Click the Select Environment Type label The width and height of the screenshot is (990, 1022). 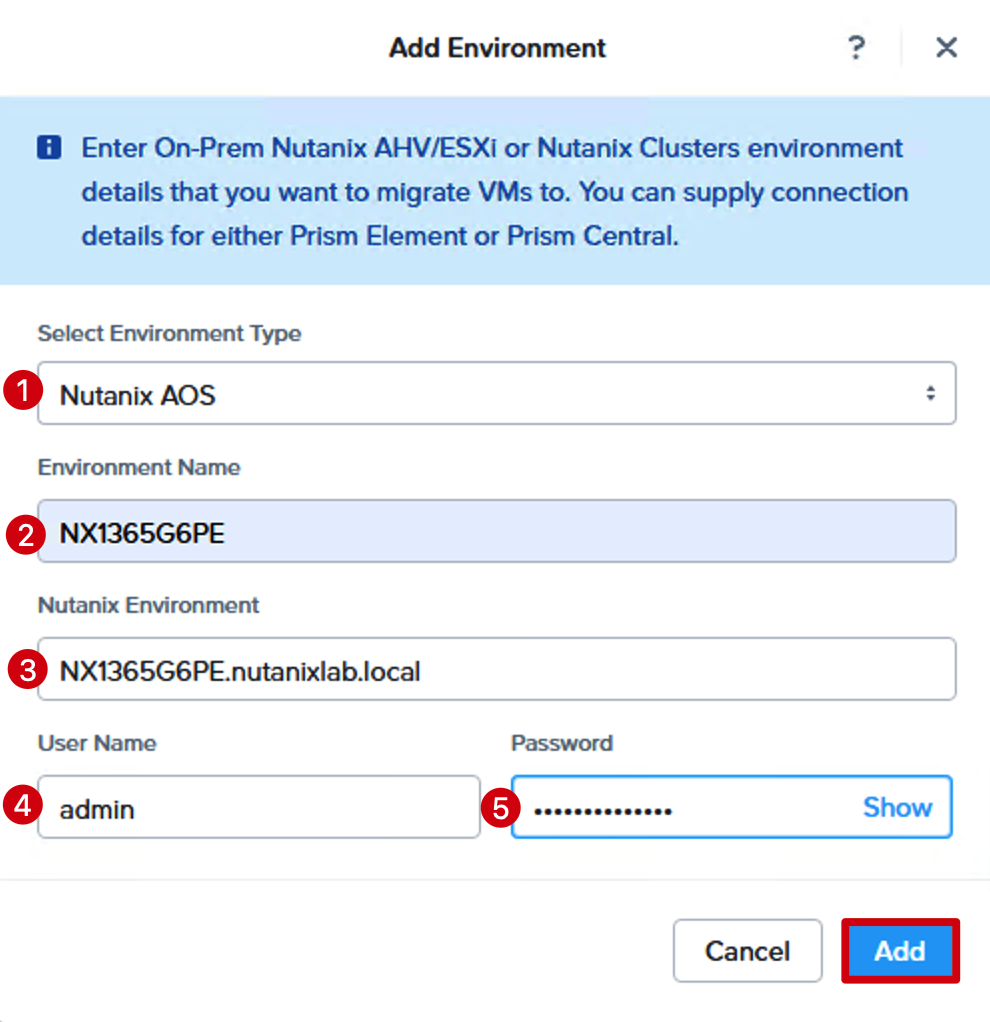click(x=169, y=334)
